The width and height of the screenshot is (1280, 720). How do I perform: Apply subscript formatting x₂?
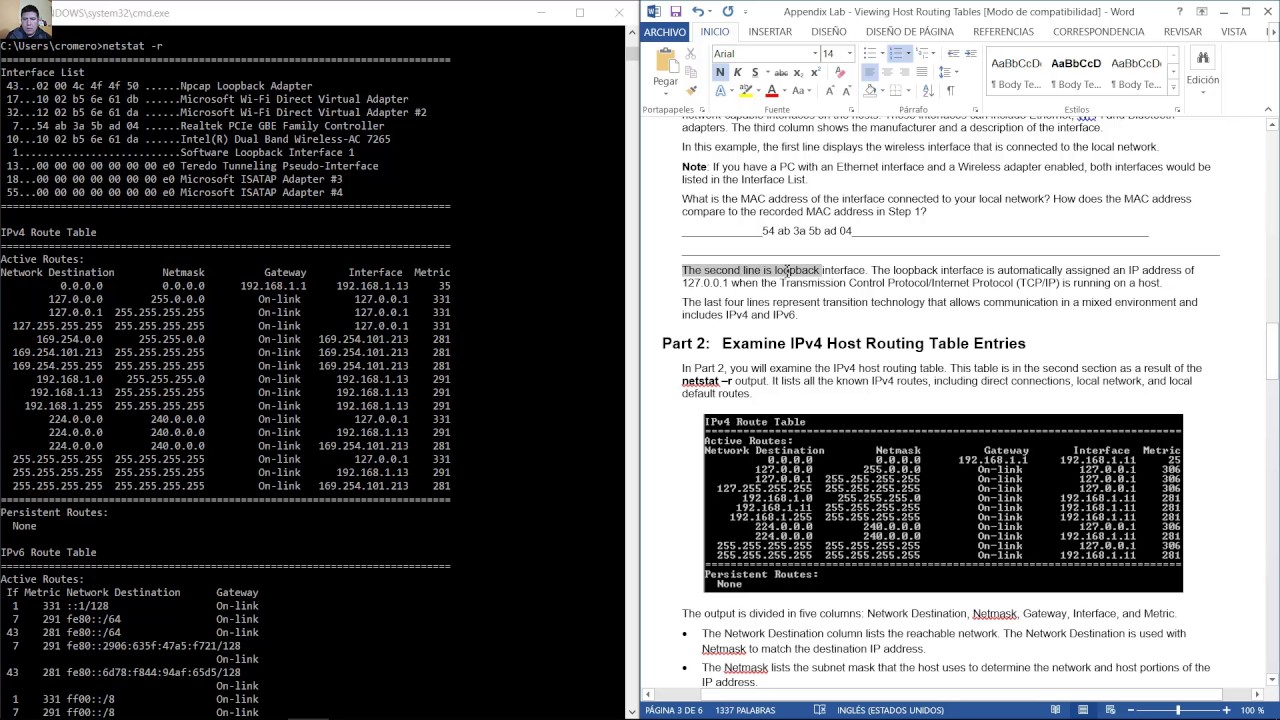(x=799, y=72)
